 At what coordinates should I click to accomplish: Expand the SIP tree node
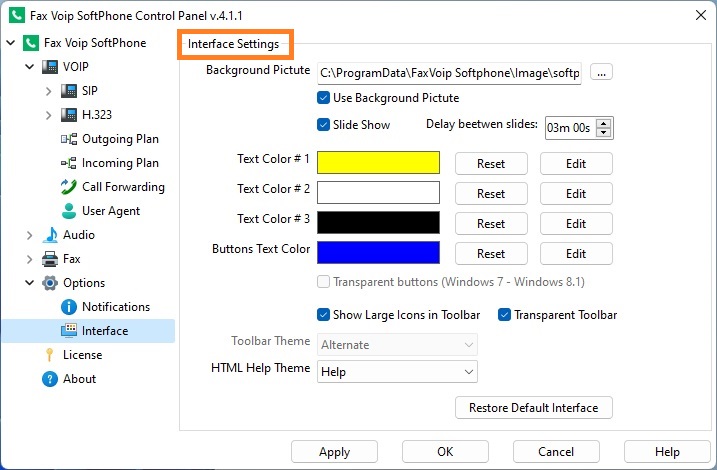[x=48, y=91]
